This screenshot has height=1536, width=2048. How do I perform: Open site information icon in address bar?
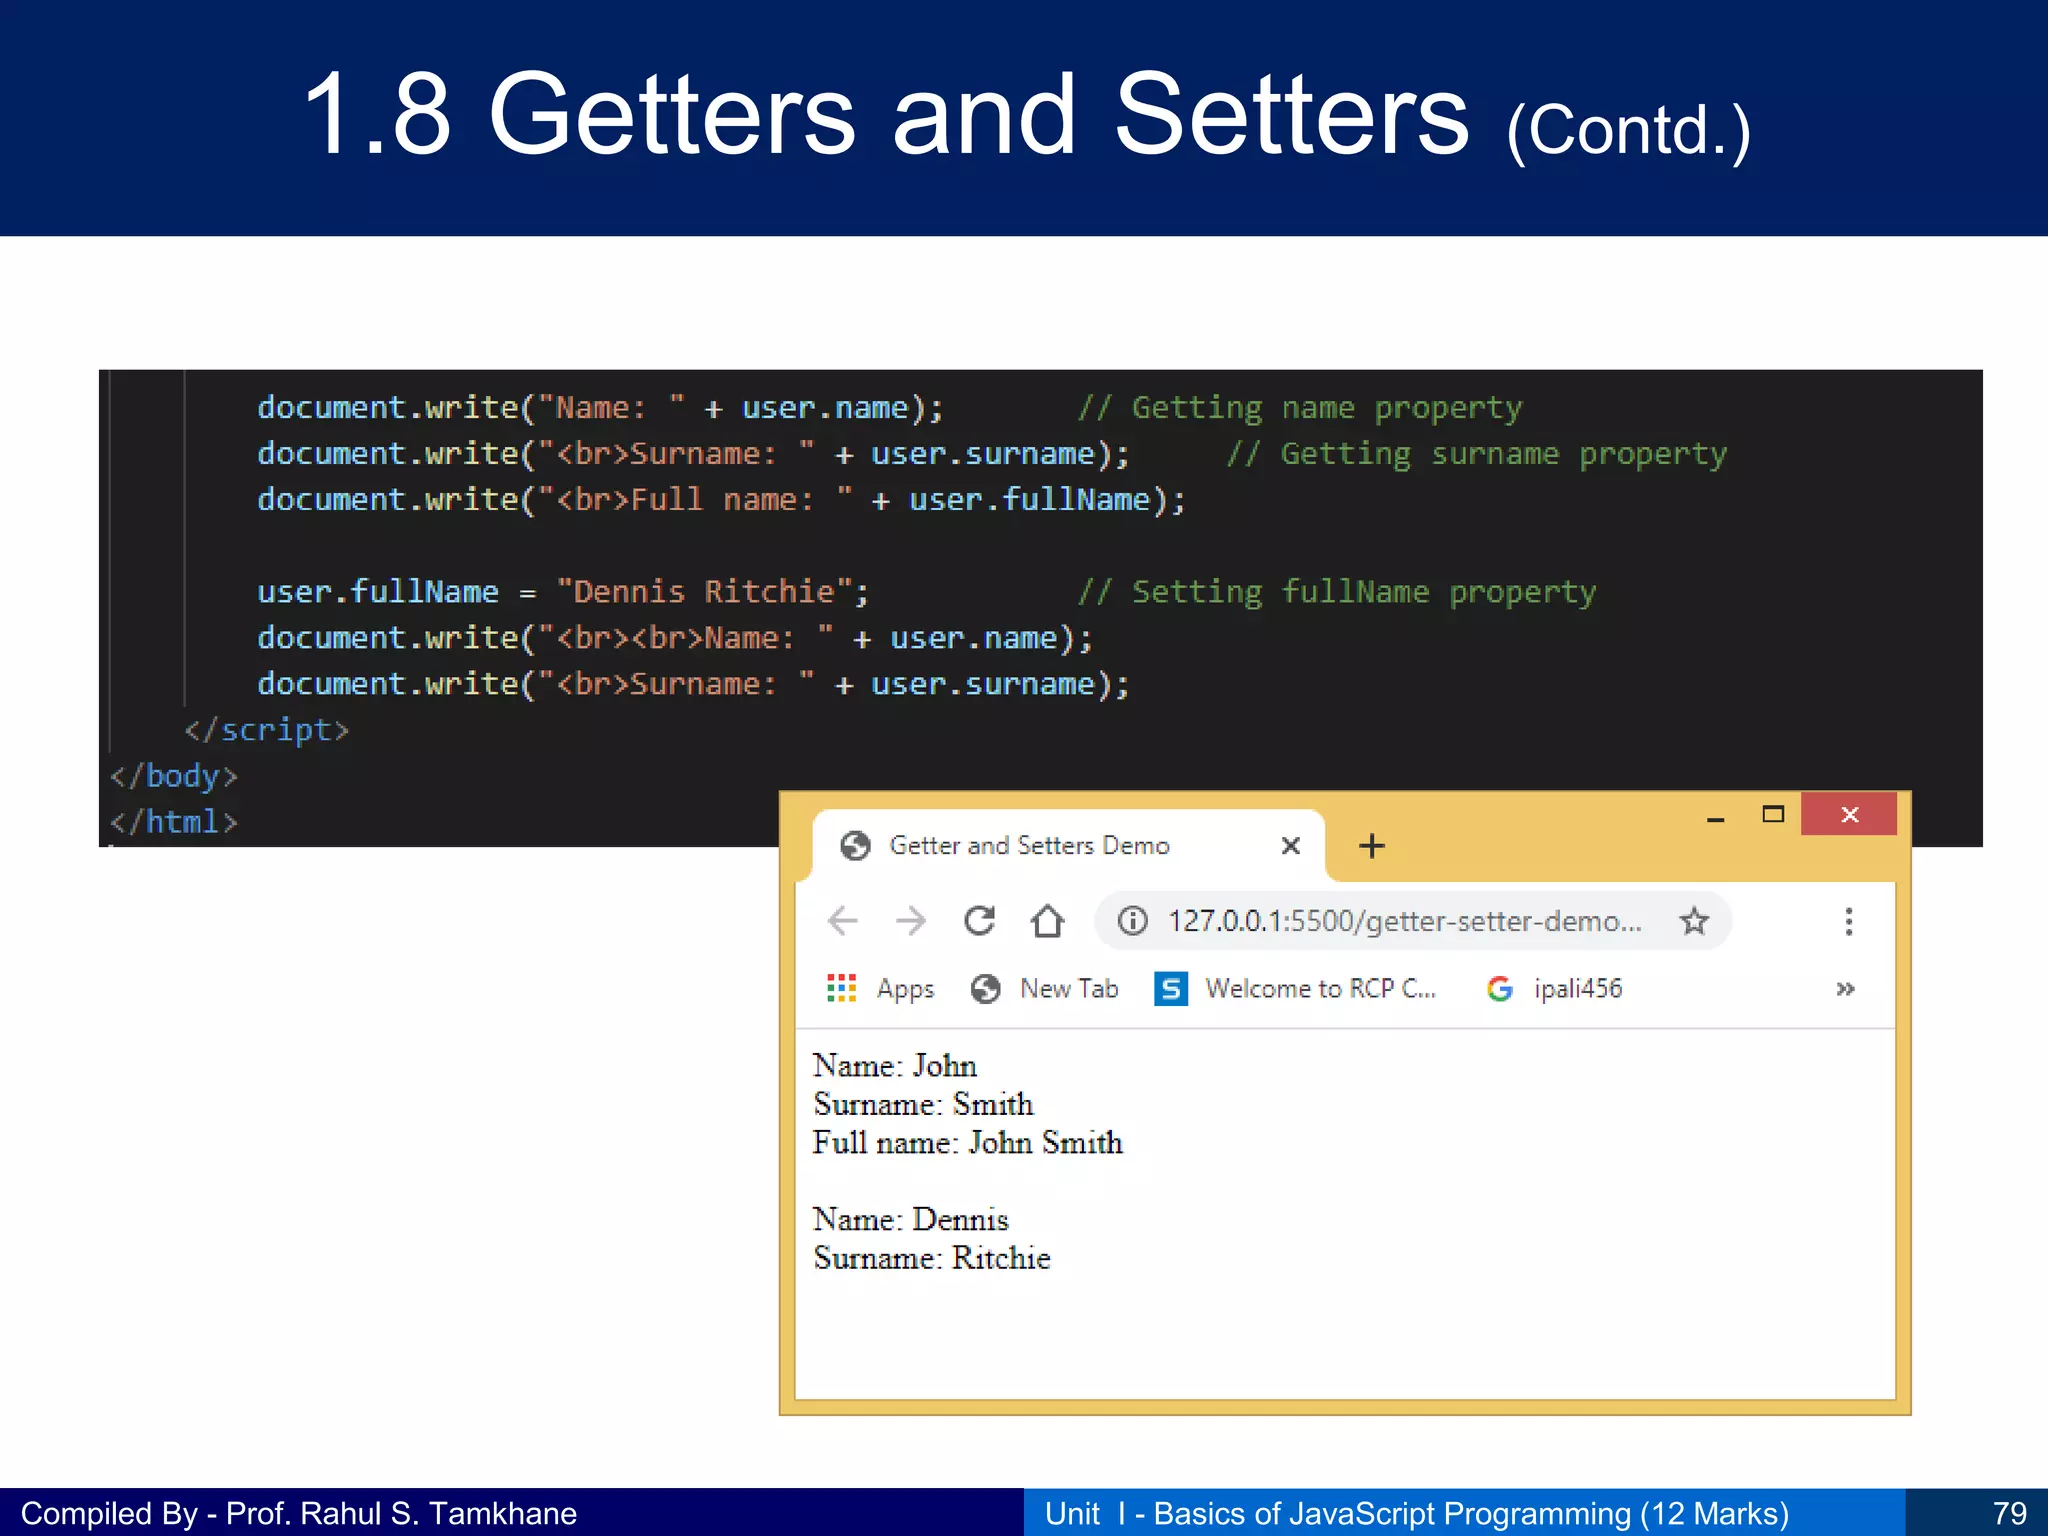[x=1132, y=920]
